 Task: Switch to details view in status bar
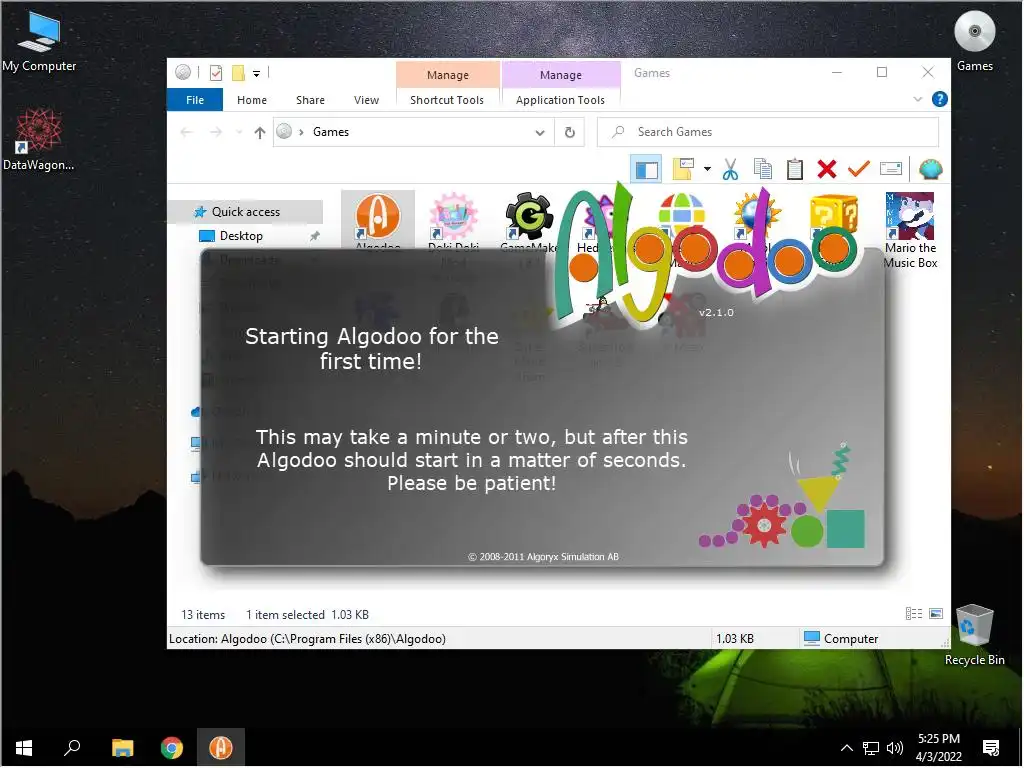[x=914, y=614]
